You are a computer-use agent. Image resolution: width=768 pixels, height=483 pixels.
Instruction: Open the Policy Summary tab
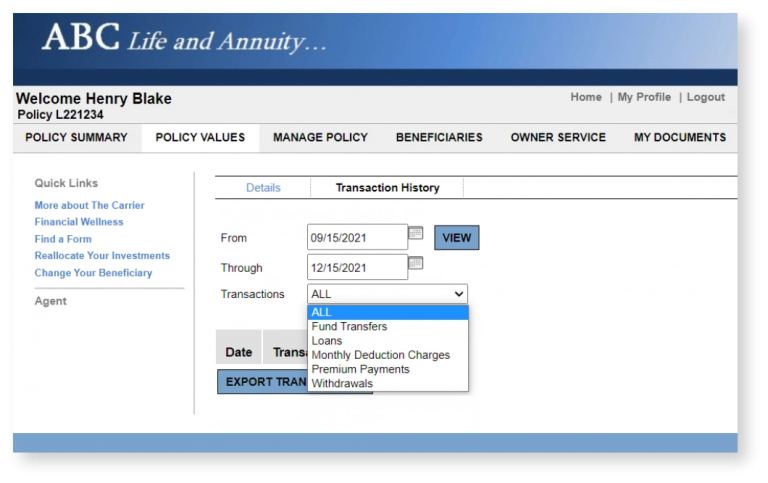[76, 137]
